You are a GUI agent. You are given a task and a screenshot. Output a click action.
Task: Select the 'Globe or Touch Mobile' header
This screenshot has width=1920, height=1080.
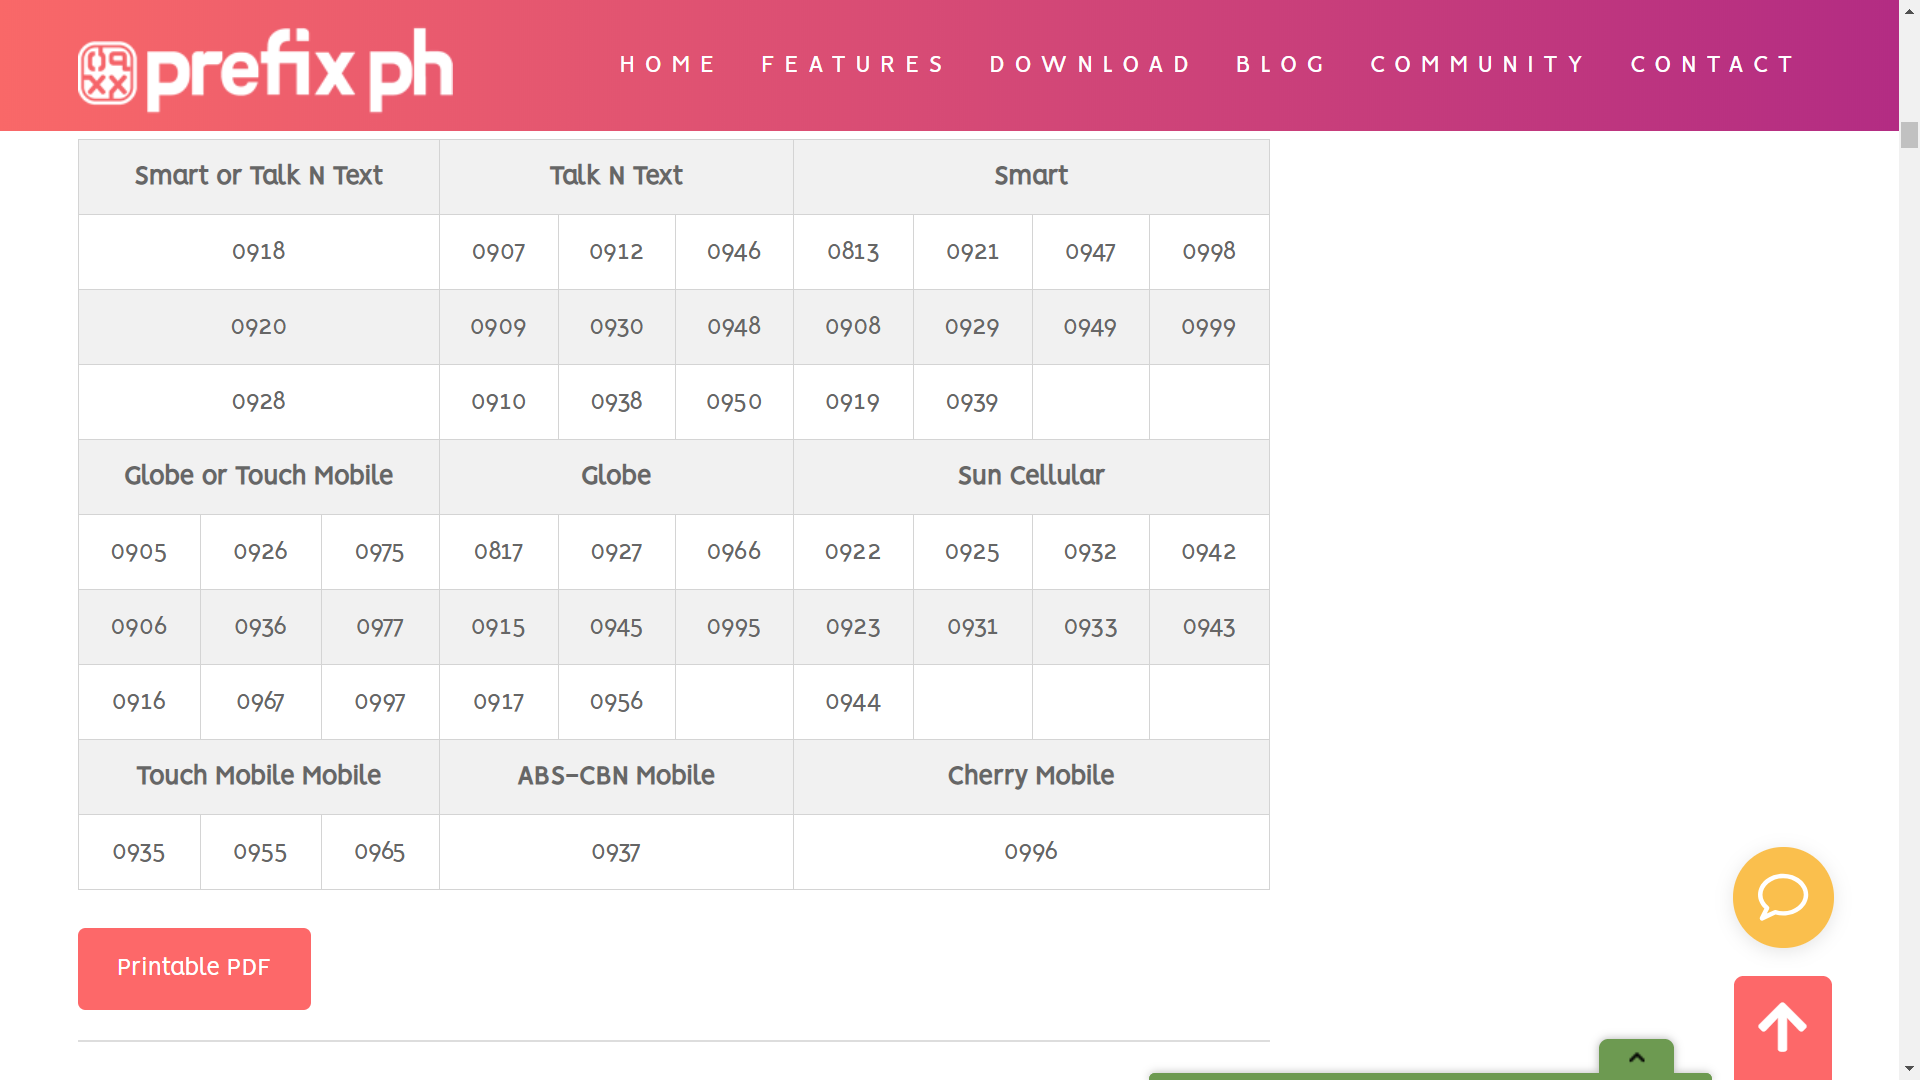(259, 477)
